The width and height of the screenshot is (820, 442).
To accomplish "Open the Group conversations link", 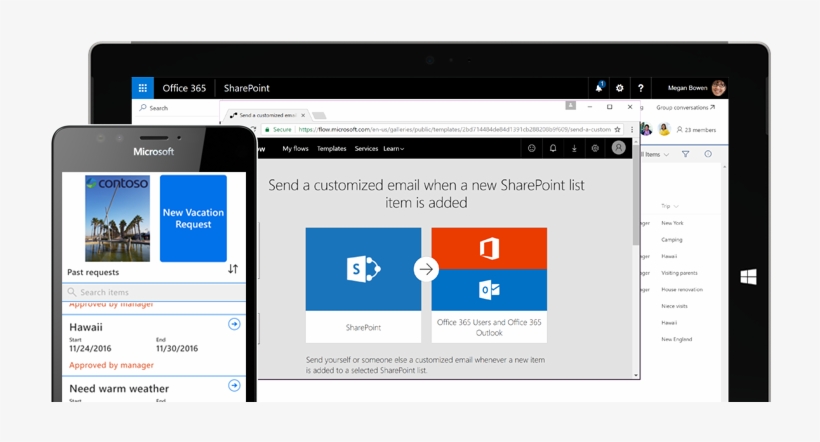I will [x=685, y=107].
